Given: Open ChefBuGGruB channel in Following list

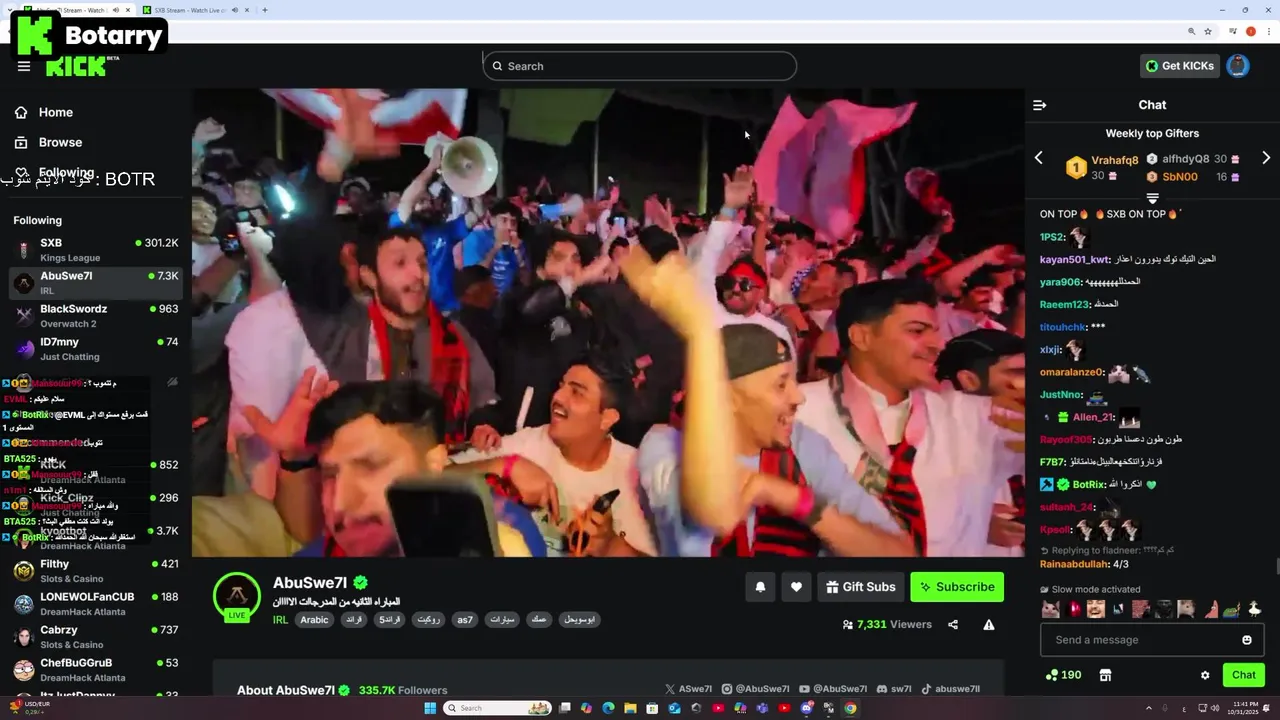Looking at the screenshot, I should [x=95, y=670].
